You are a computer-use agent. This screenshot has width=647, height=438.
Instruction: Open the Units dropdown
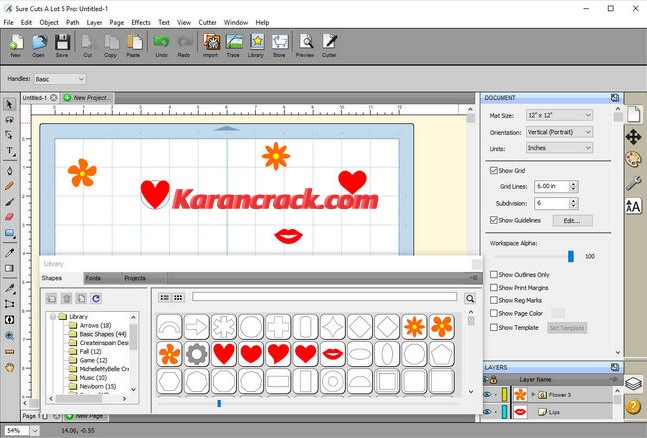[x=560, y=148]
